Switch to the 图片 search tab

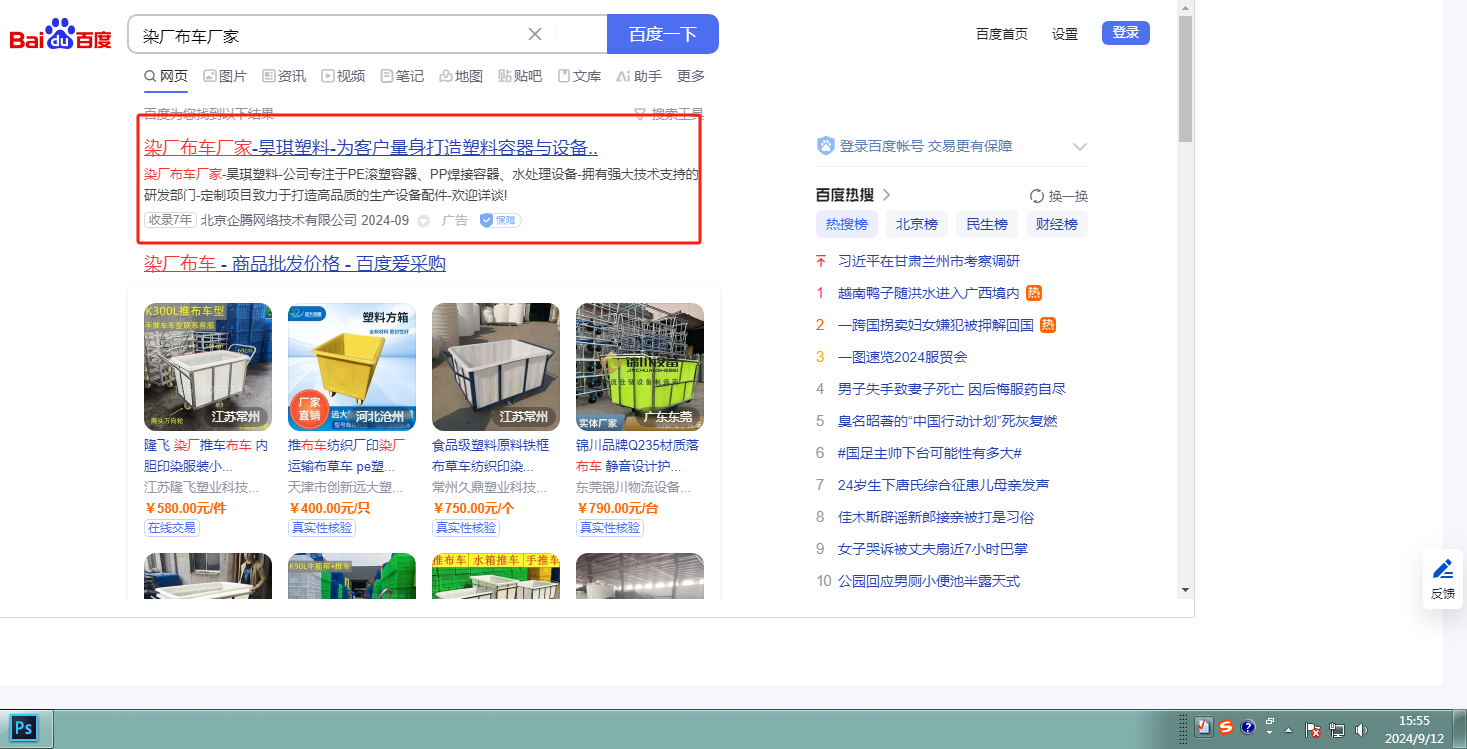[225, 76]
